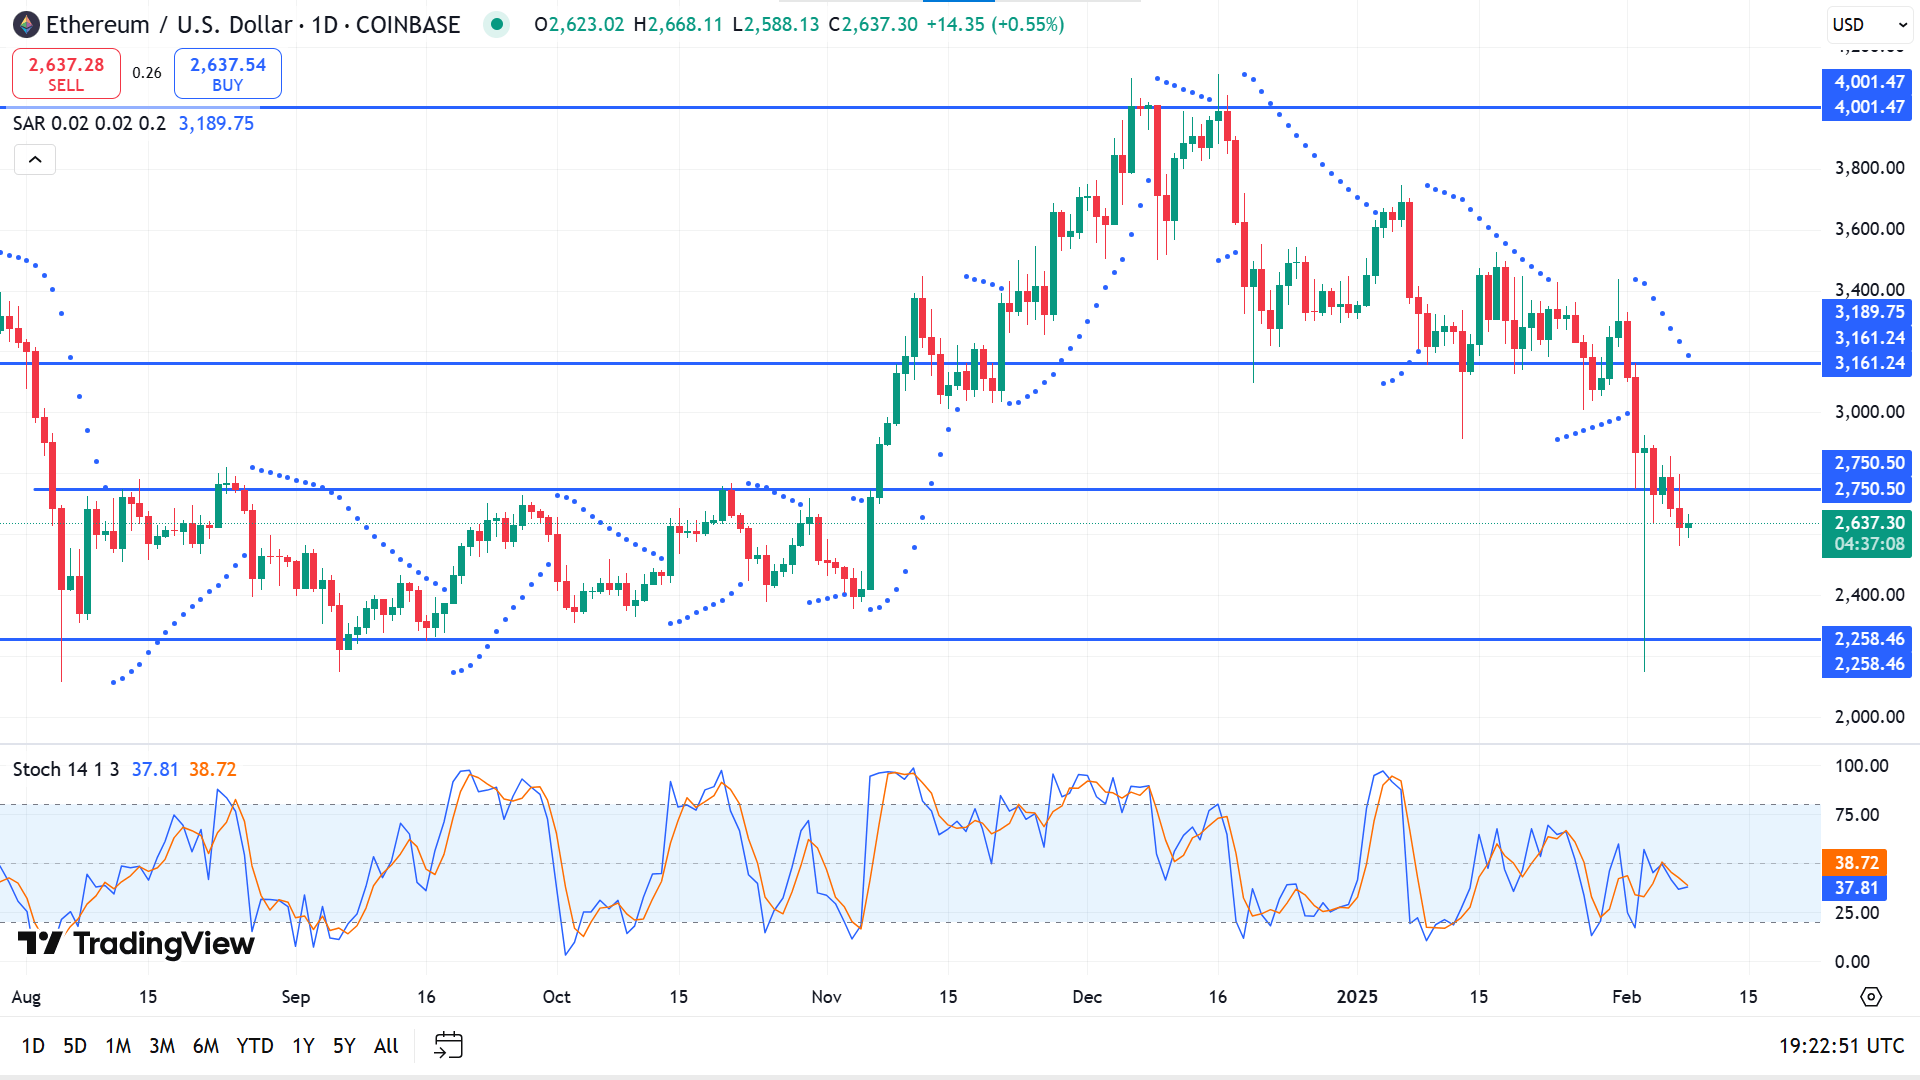Click the Aug label on time axis
The height and width of the screenshot is (1080, 1920).
tap(26, 997)
